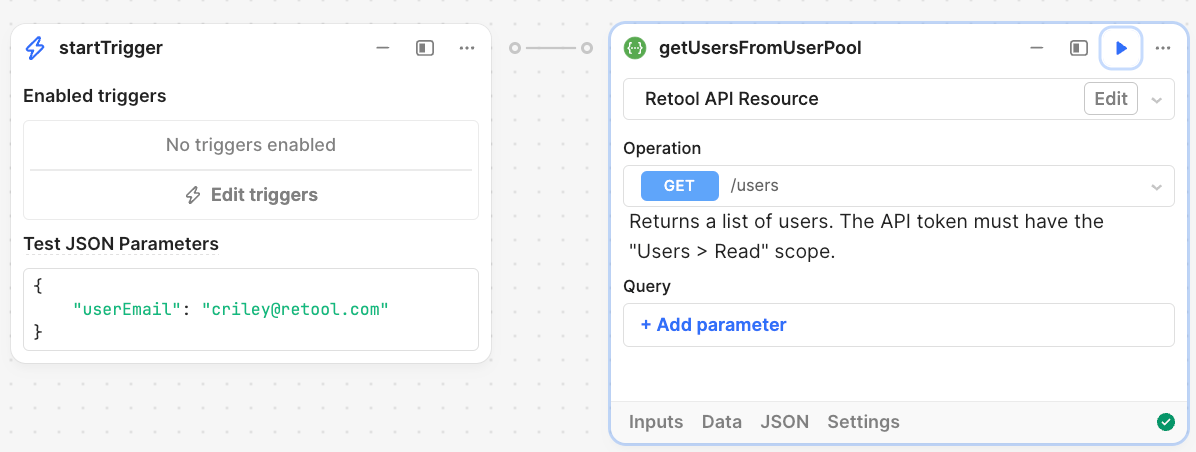Image resolution: width=1196 pixels, height=452 pixels.
Task: Edit the Retool API Resource
Action: tap(1111, 98)
